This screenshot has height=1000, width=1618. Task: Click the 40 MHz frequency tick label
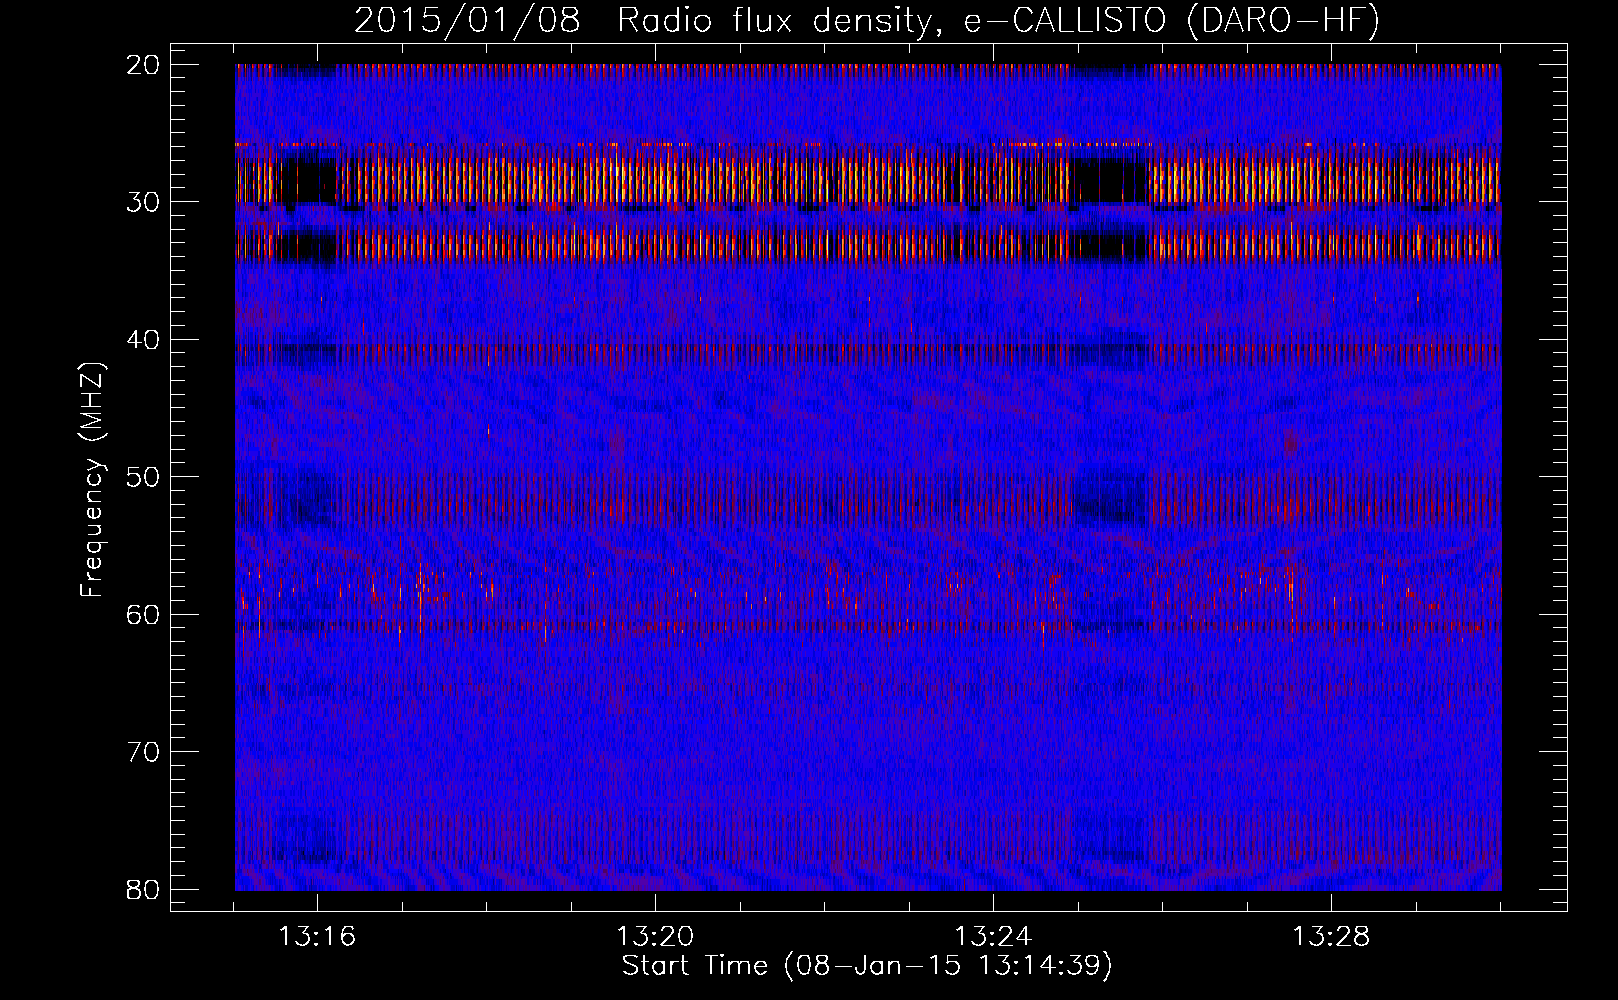point(143,339)
